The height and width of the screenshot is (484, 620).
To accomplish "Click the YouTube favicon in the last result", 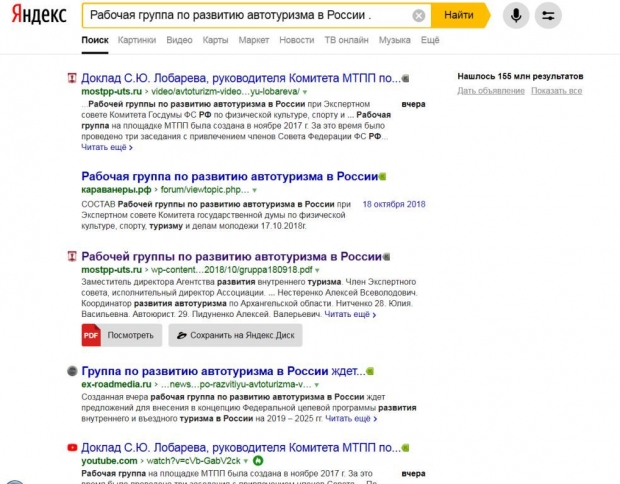I will coord(72,447).
